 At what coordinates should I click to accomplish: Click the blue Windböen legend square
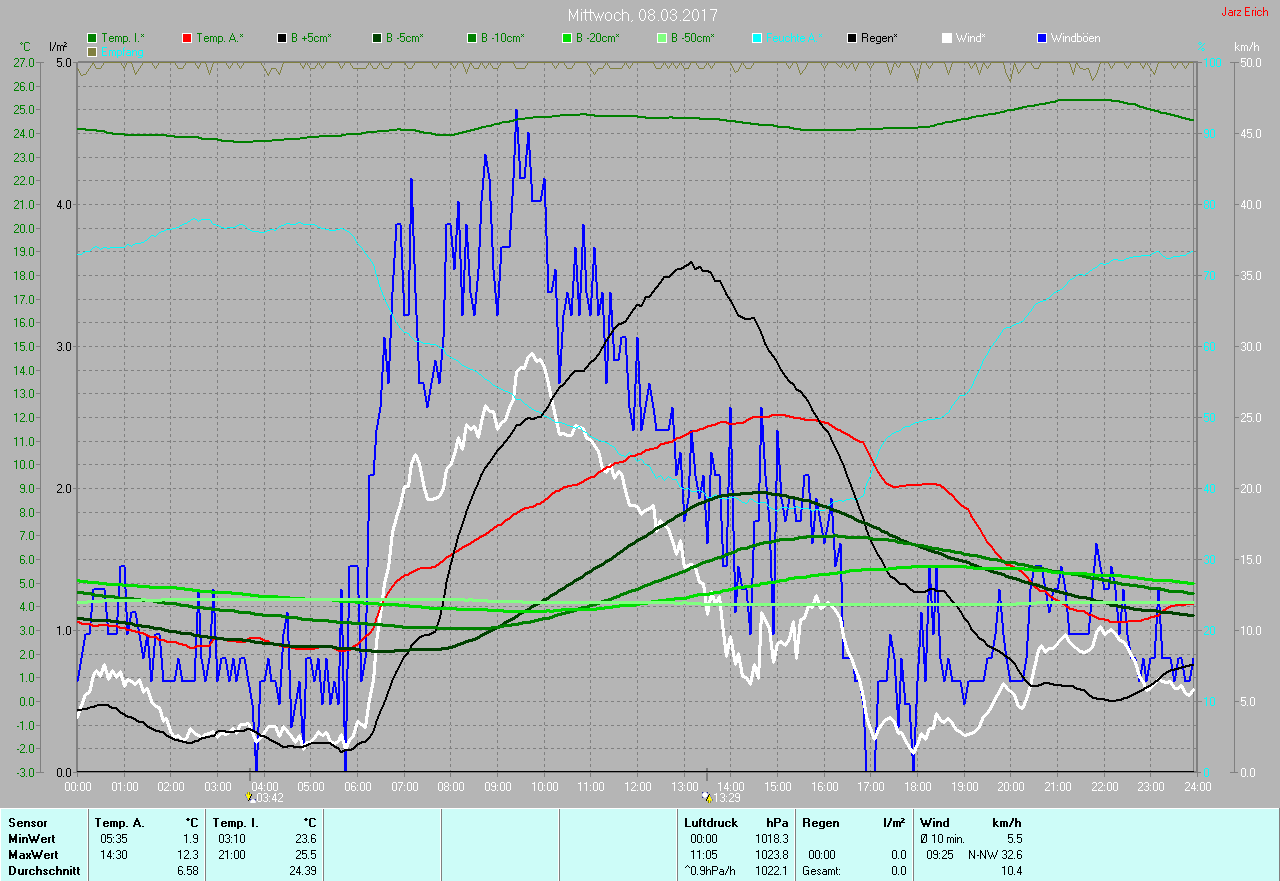point(1042,38)
